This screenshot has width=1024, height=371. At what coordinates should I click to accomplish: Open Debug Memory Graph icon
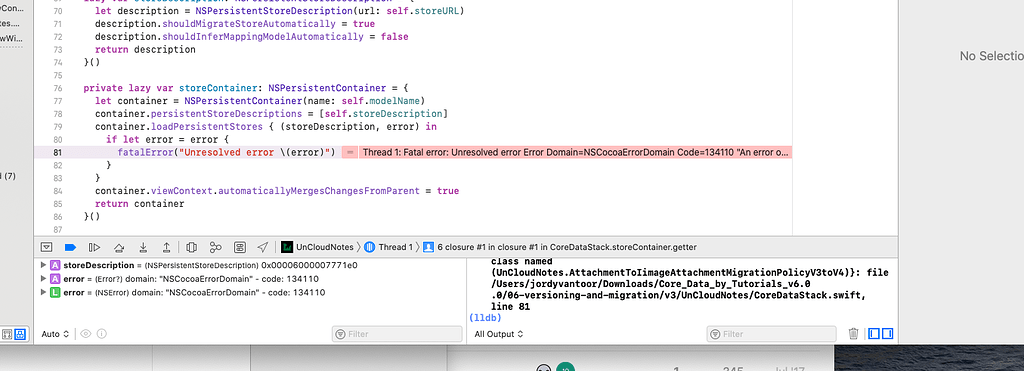pos(216,247)
